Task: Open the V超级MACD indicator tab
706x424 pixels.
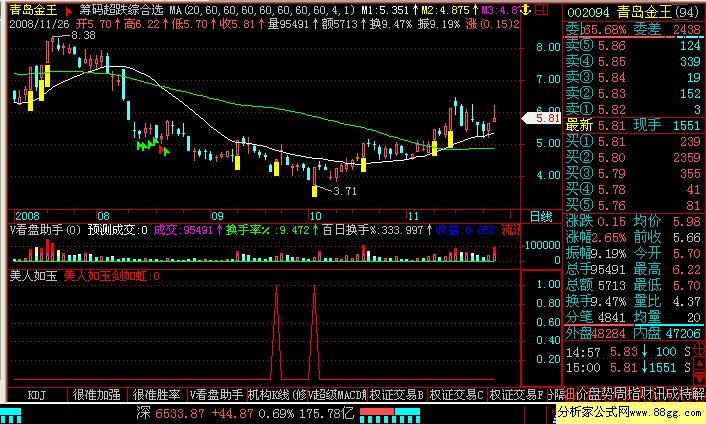Action: tap(337, 395)
